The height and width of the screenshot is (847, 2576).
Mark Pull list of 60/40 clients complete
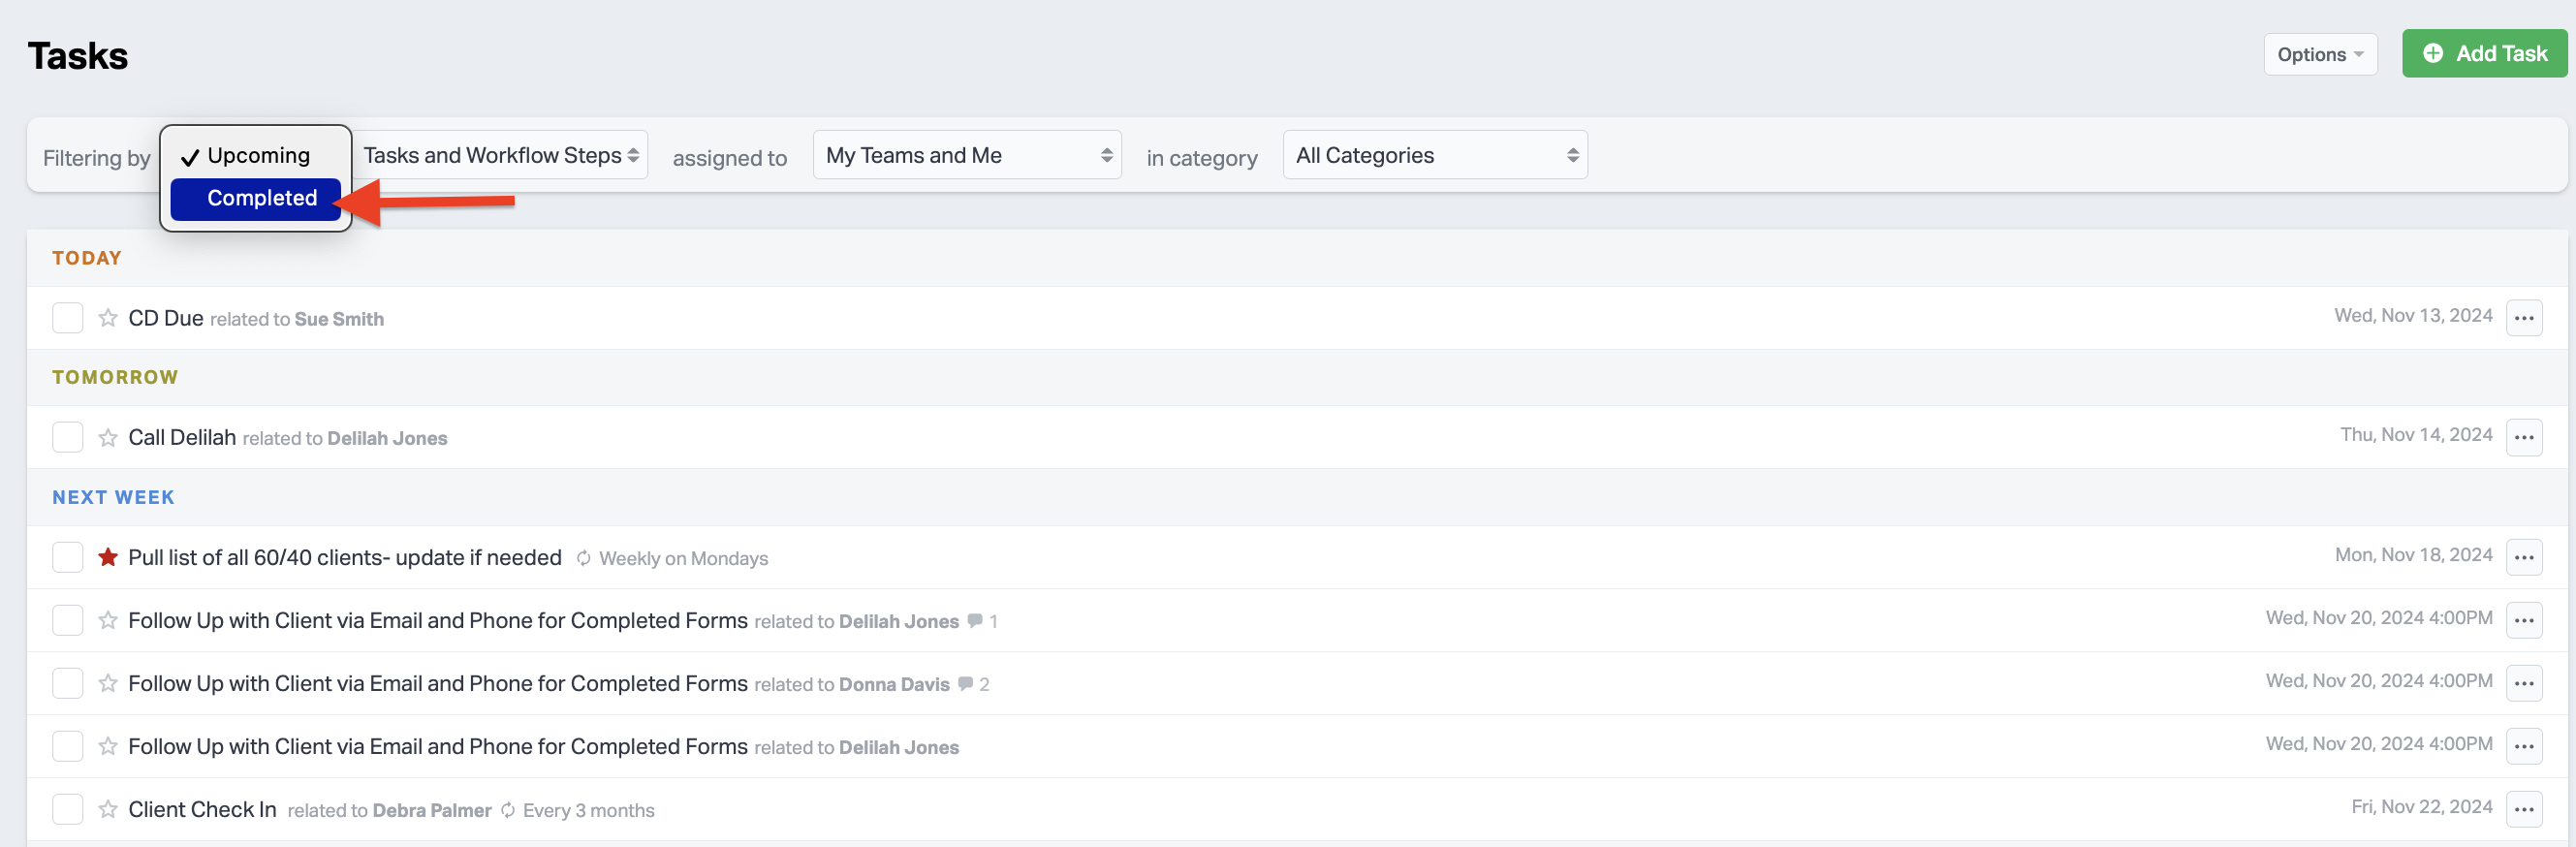[67, 557]
